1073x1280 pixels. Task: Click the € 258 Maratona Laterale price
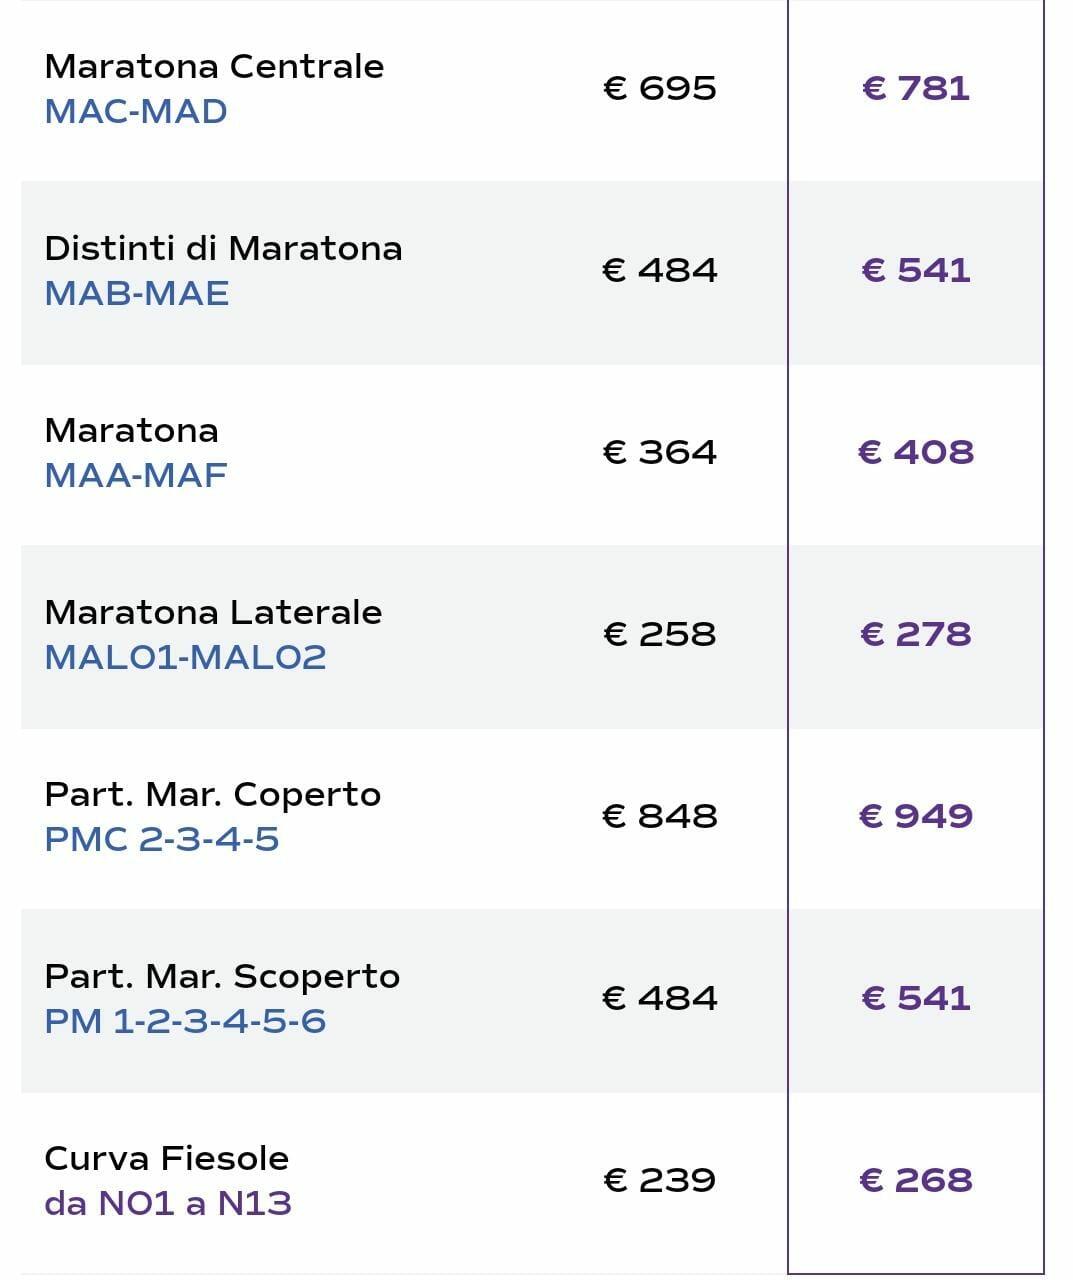tap(660, 634)
